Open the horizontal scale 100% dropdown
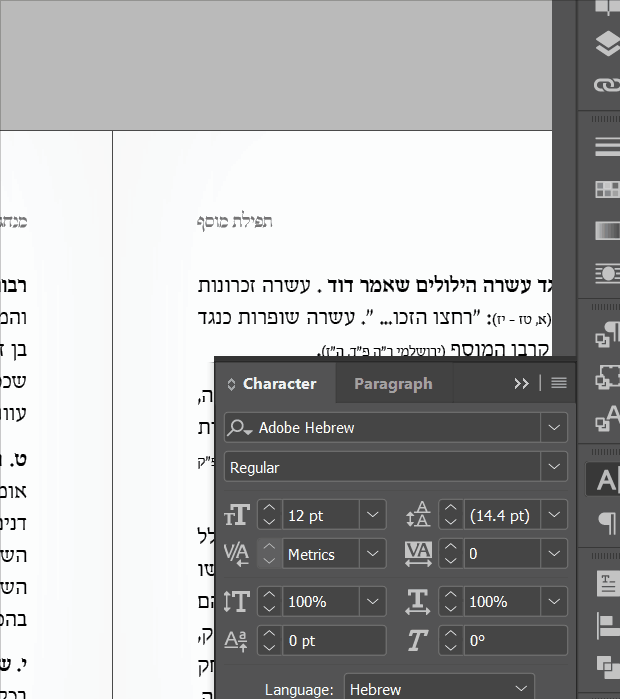Image resolution: width=620 pixels, height=699 pixels. [x=554, y=601]
